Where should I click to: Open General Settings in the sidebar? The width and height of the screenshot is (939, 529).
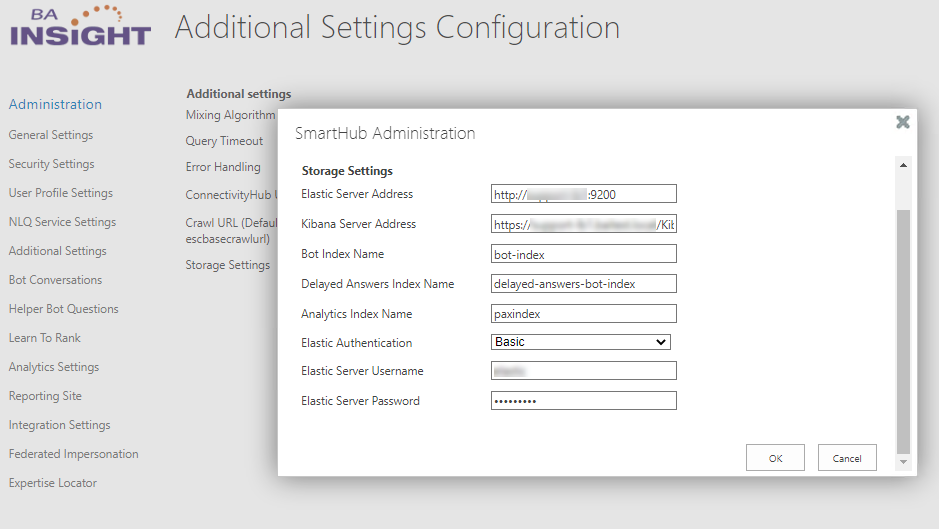51,135
